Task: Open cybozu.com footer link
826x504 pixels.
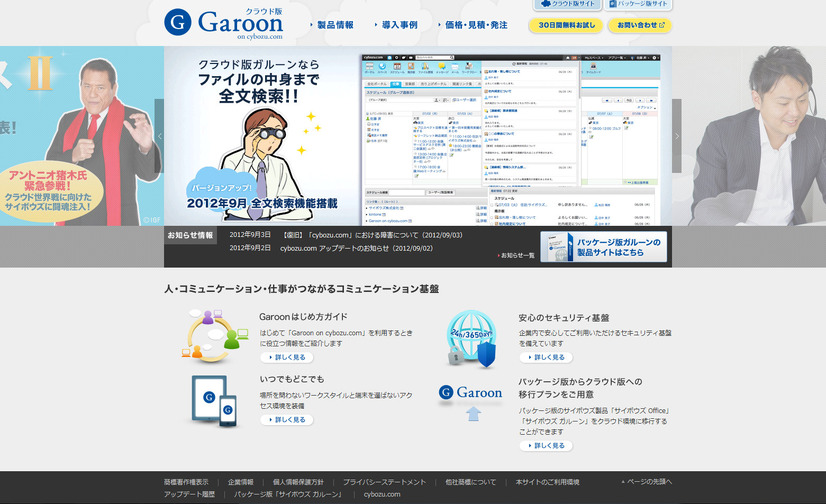Action: [x=382, y=495]
